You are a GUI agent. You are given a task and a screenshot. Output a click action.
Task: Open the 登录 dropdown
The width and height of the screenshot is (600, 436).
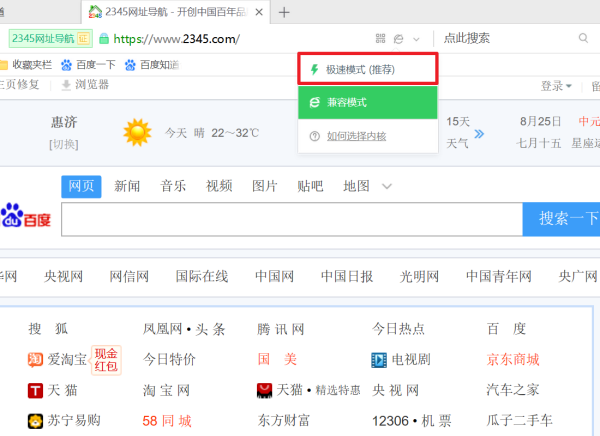coord(556,86)
